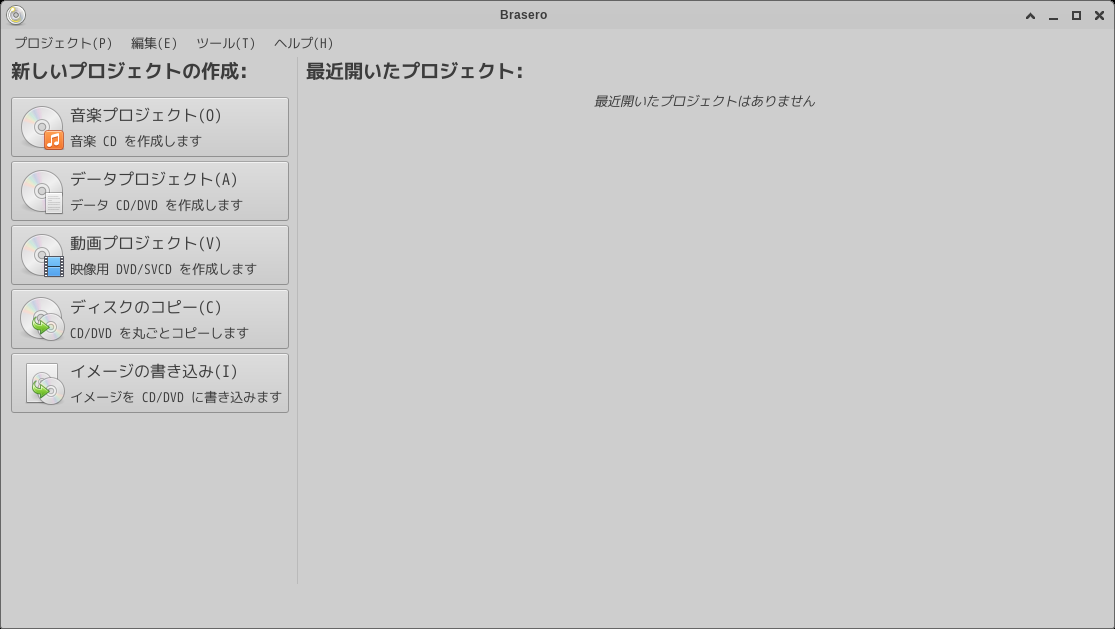
Task: Click the audio CD disc icon
Action: tap(43, 128)
